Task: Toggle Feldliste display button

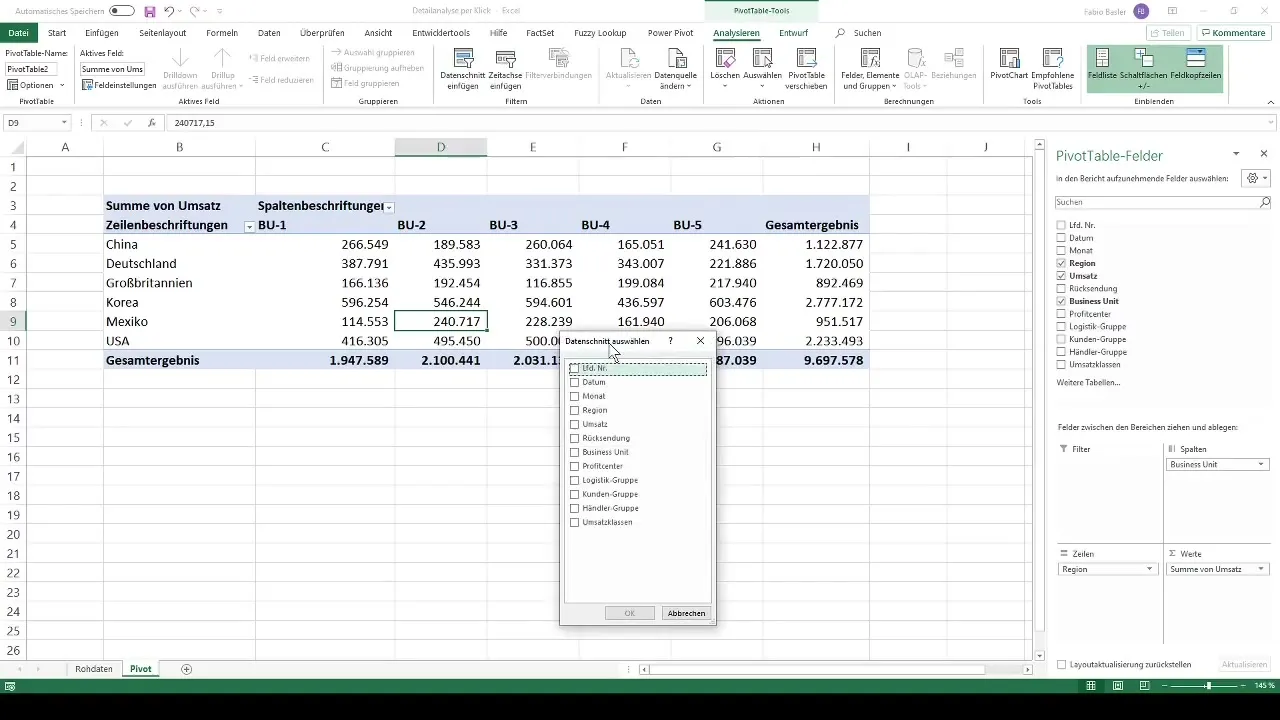Action: (1102, 69)
